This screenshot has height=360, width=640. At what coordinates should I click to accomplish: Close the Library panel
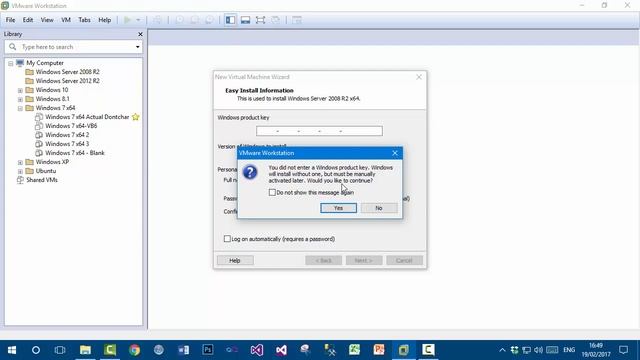click(140, 34)
